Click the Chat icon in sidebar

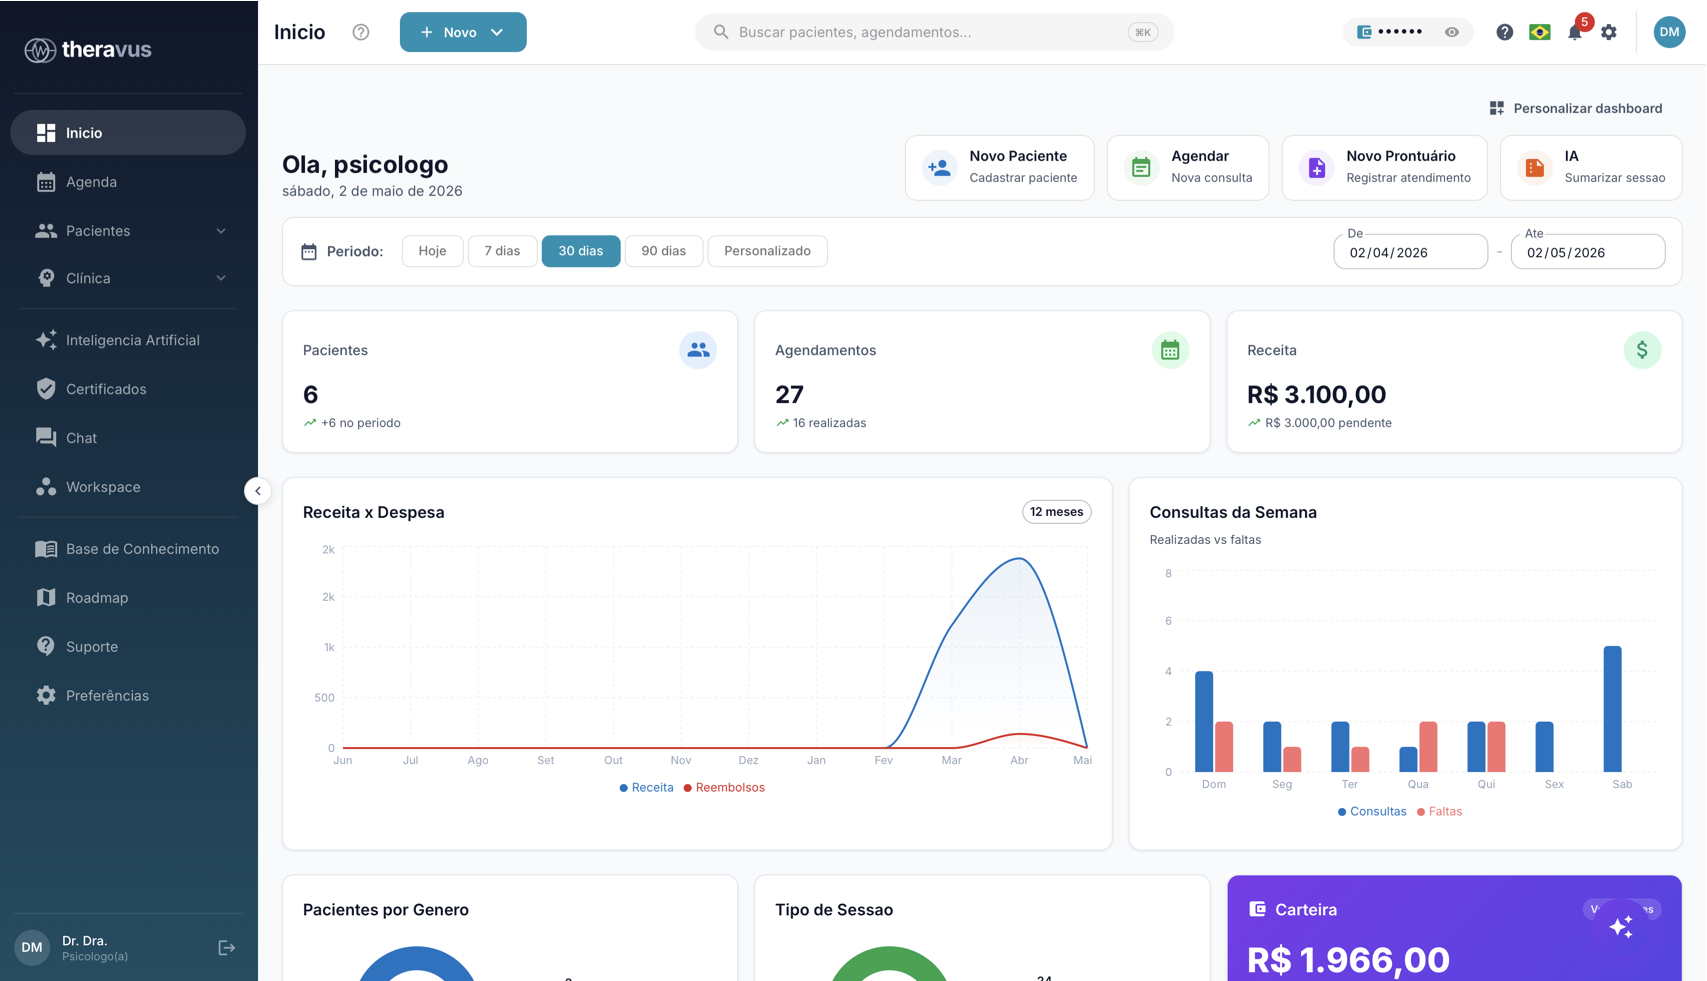pos(46,438)
